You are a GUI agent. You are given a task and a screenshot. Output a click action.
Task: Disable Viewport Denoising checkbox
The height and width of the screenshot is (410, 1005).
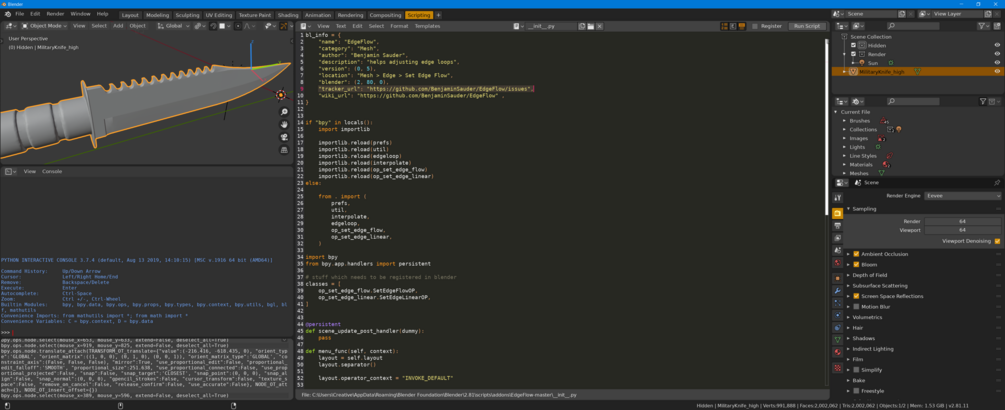point(997,242)
